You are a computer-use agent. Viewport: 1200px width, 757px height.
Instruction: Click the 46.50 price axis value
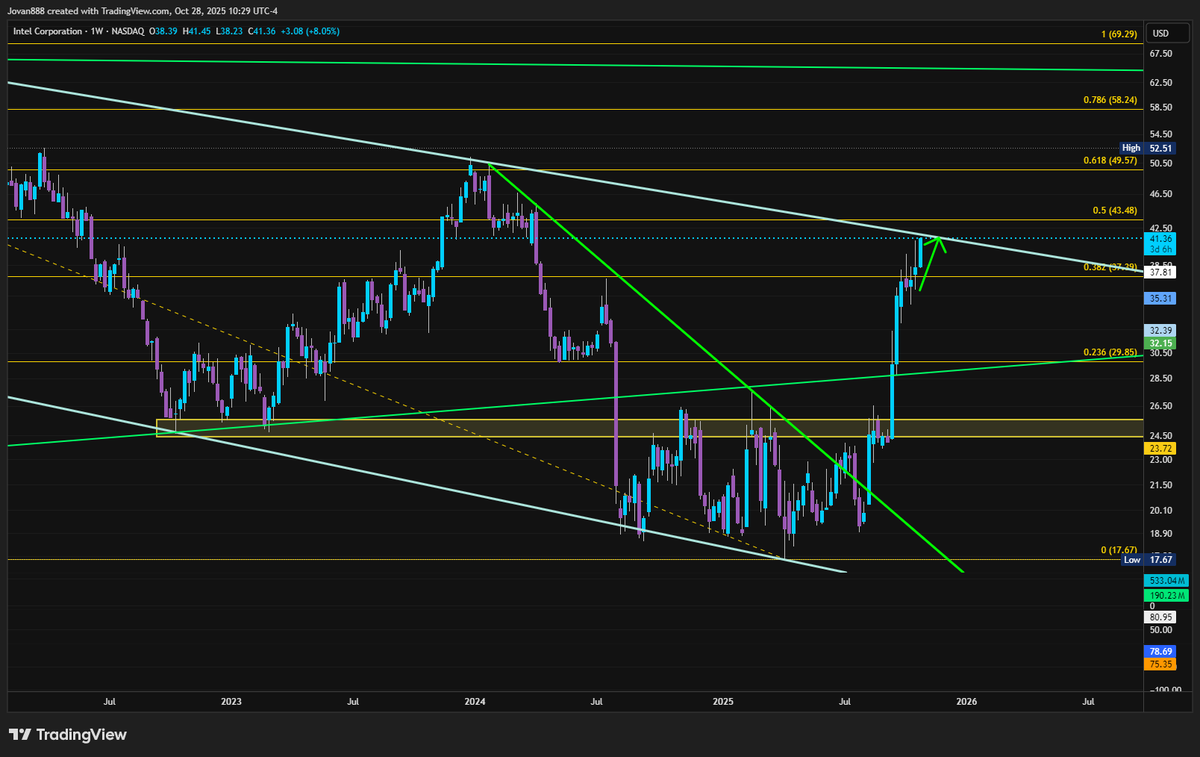pyautogui.click(x=1161, y=193)
